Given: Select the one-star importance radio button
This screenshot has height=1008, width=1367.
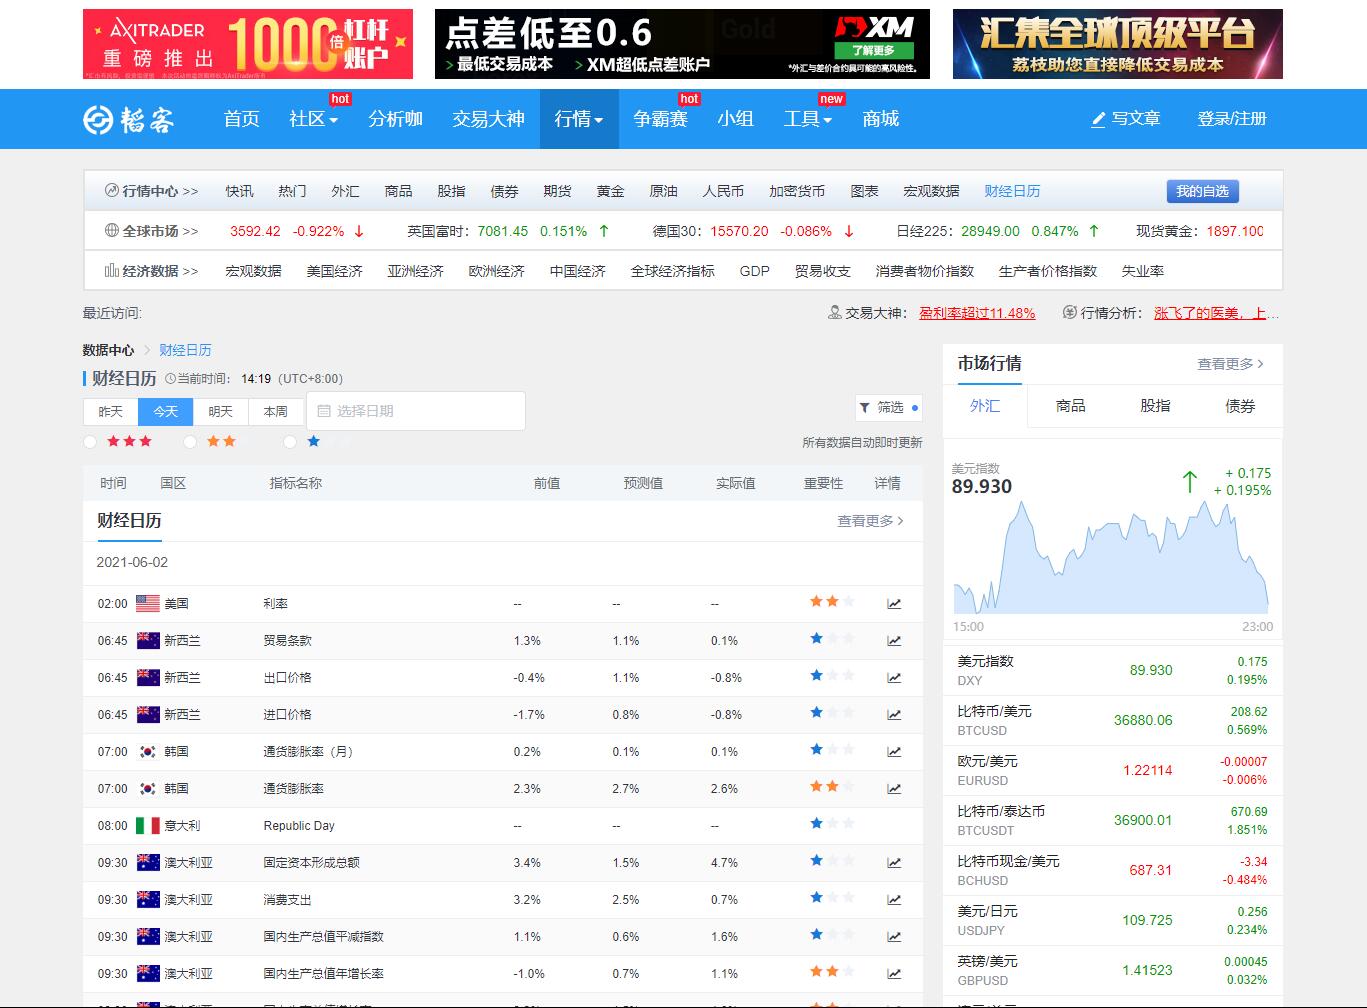Looking at the screenshot, I should click(x=290, y=442).
